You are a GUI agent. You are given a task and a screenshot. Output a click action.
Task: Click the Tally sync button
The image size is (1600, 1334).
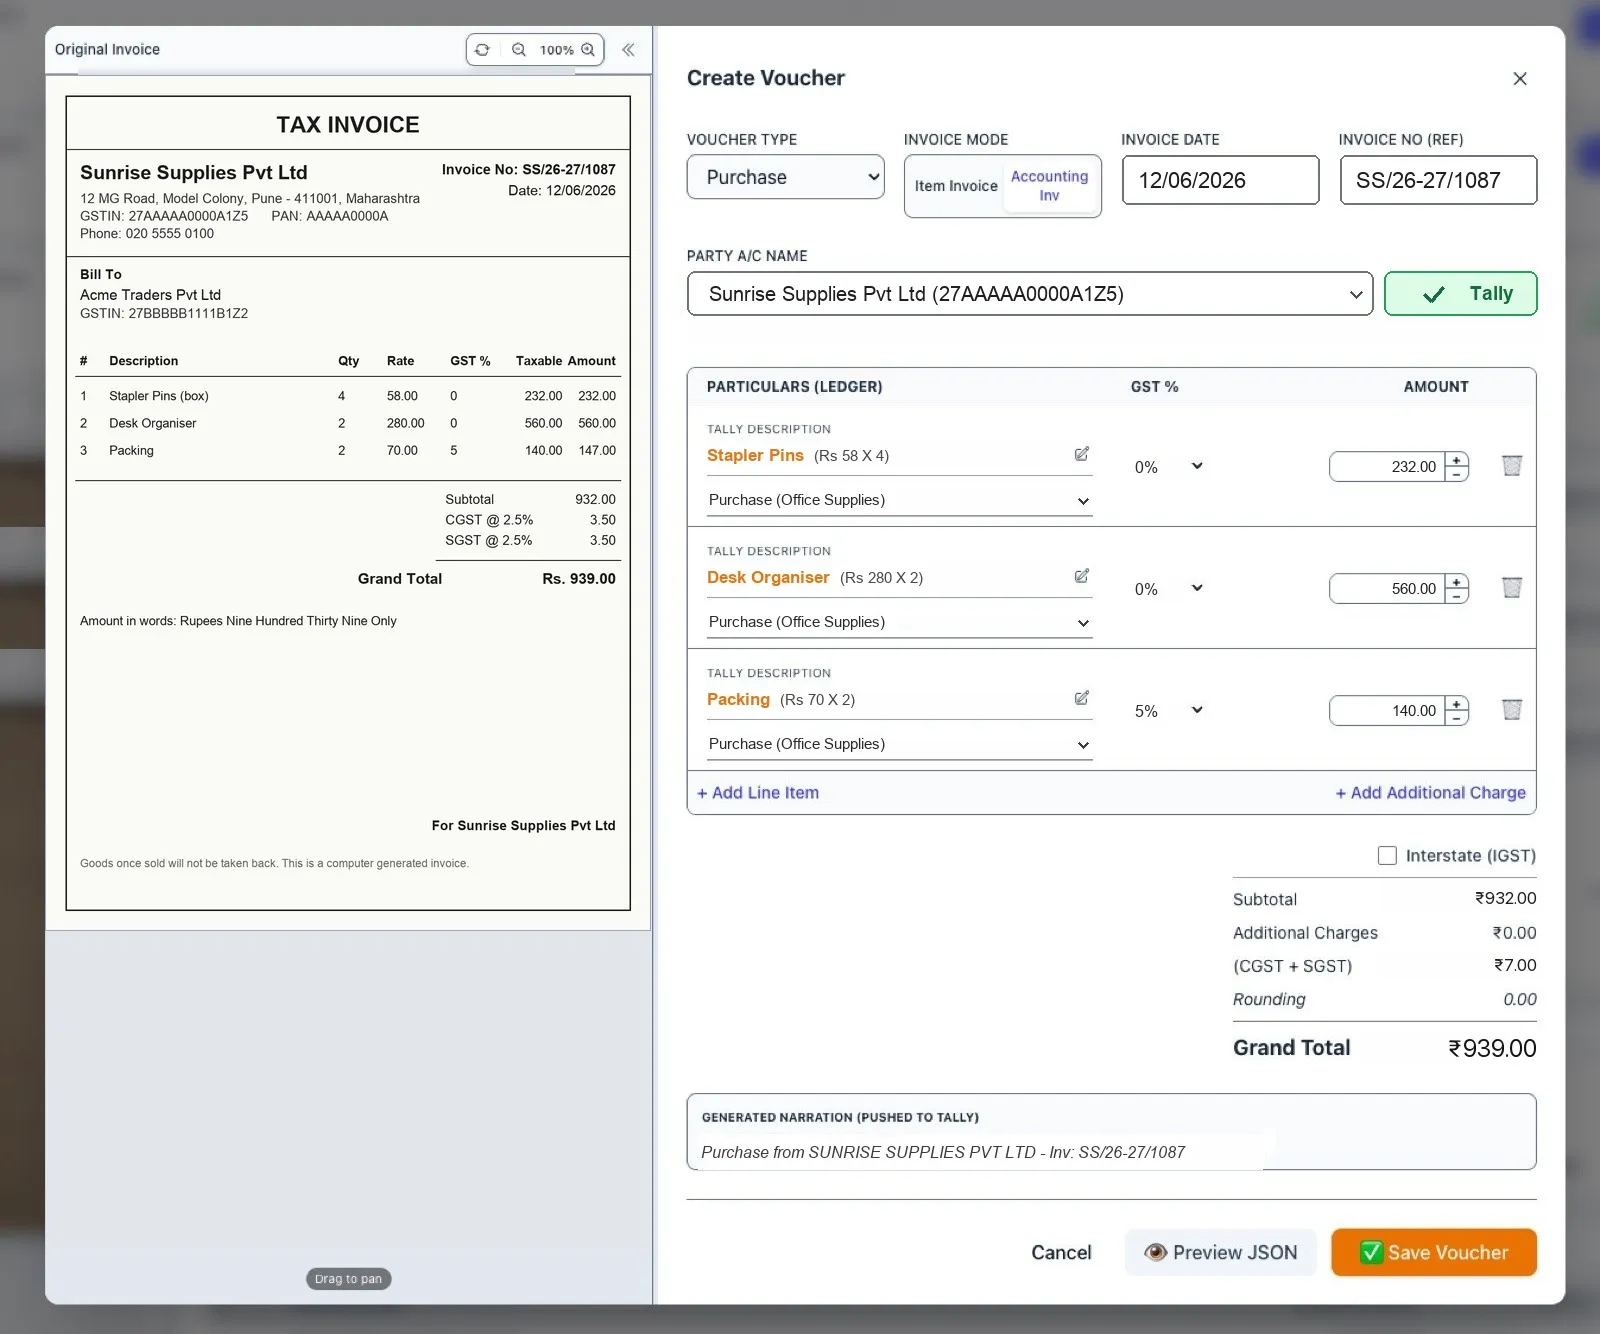1460,294
